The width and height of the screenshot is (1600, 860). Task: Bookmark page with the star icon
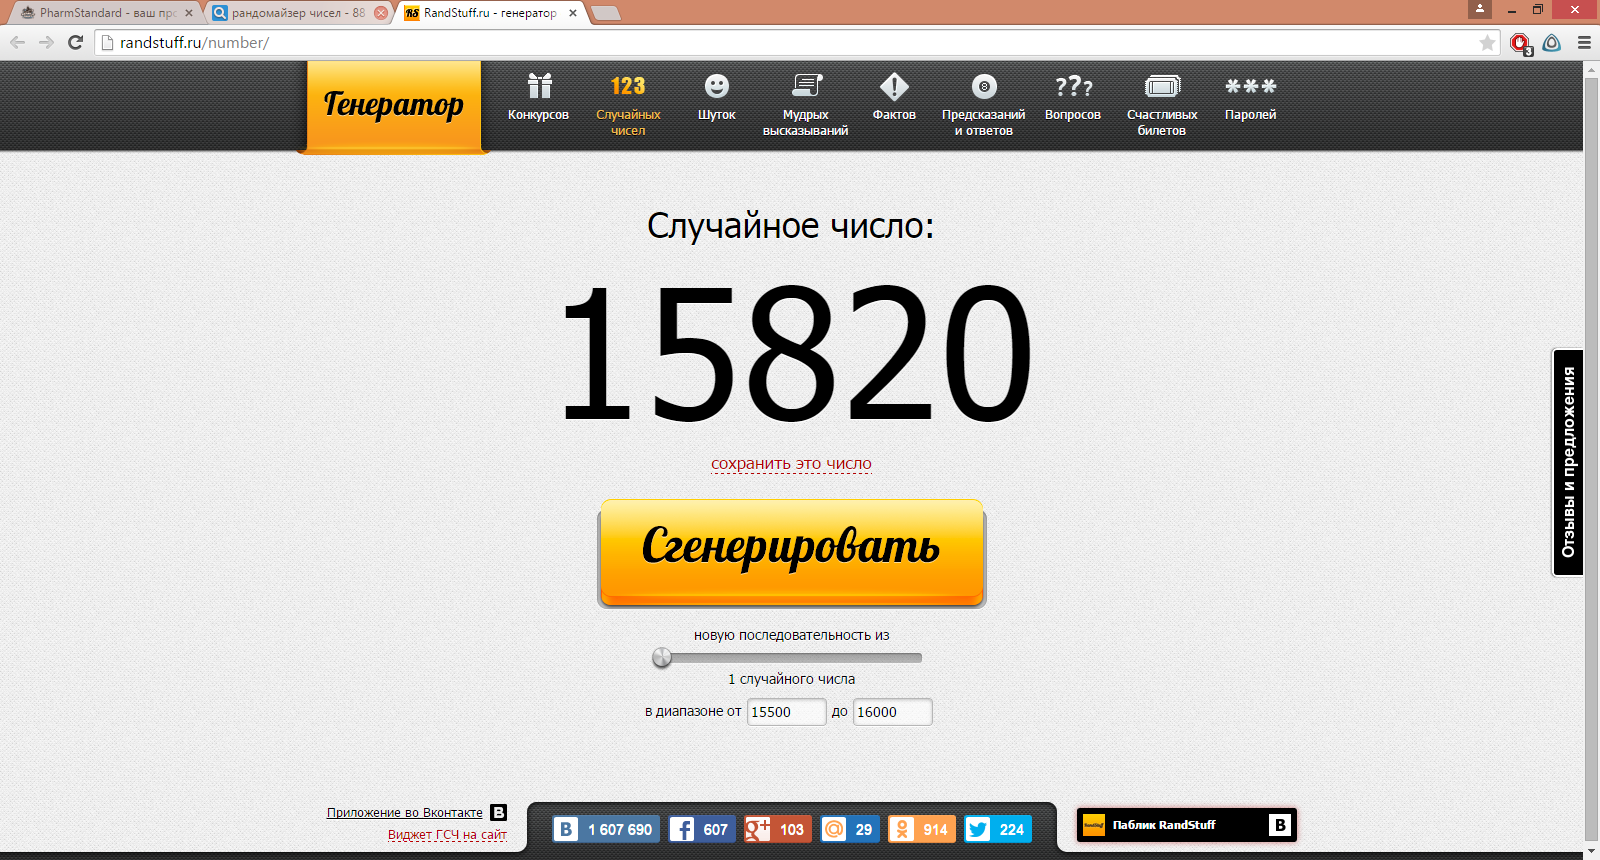pos(1487,43)
